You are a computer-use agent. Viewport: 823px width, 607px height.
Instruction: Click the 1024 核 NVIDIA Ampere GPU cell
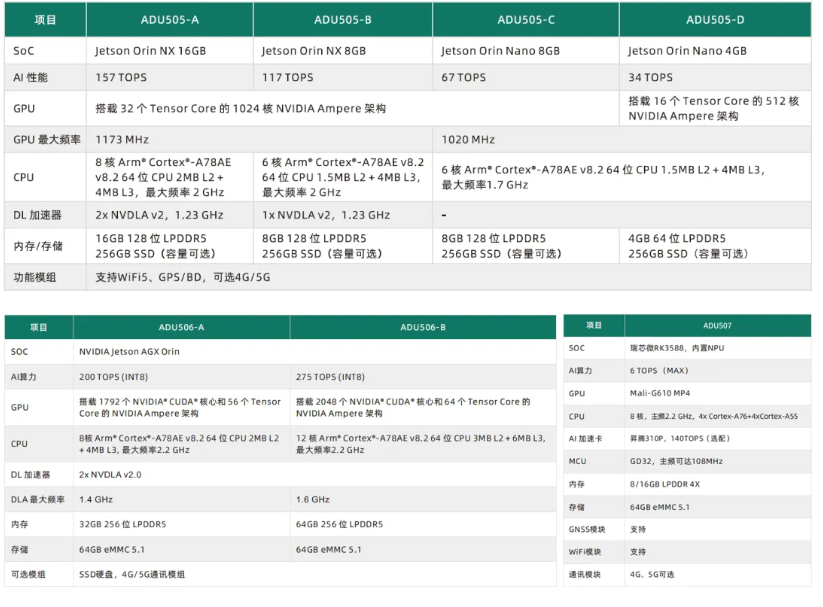(353, 109)
